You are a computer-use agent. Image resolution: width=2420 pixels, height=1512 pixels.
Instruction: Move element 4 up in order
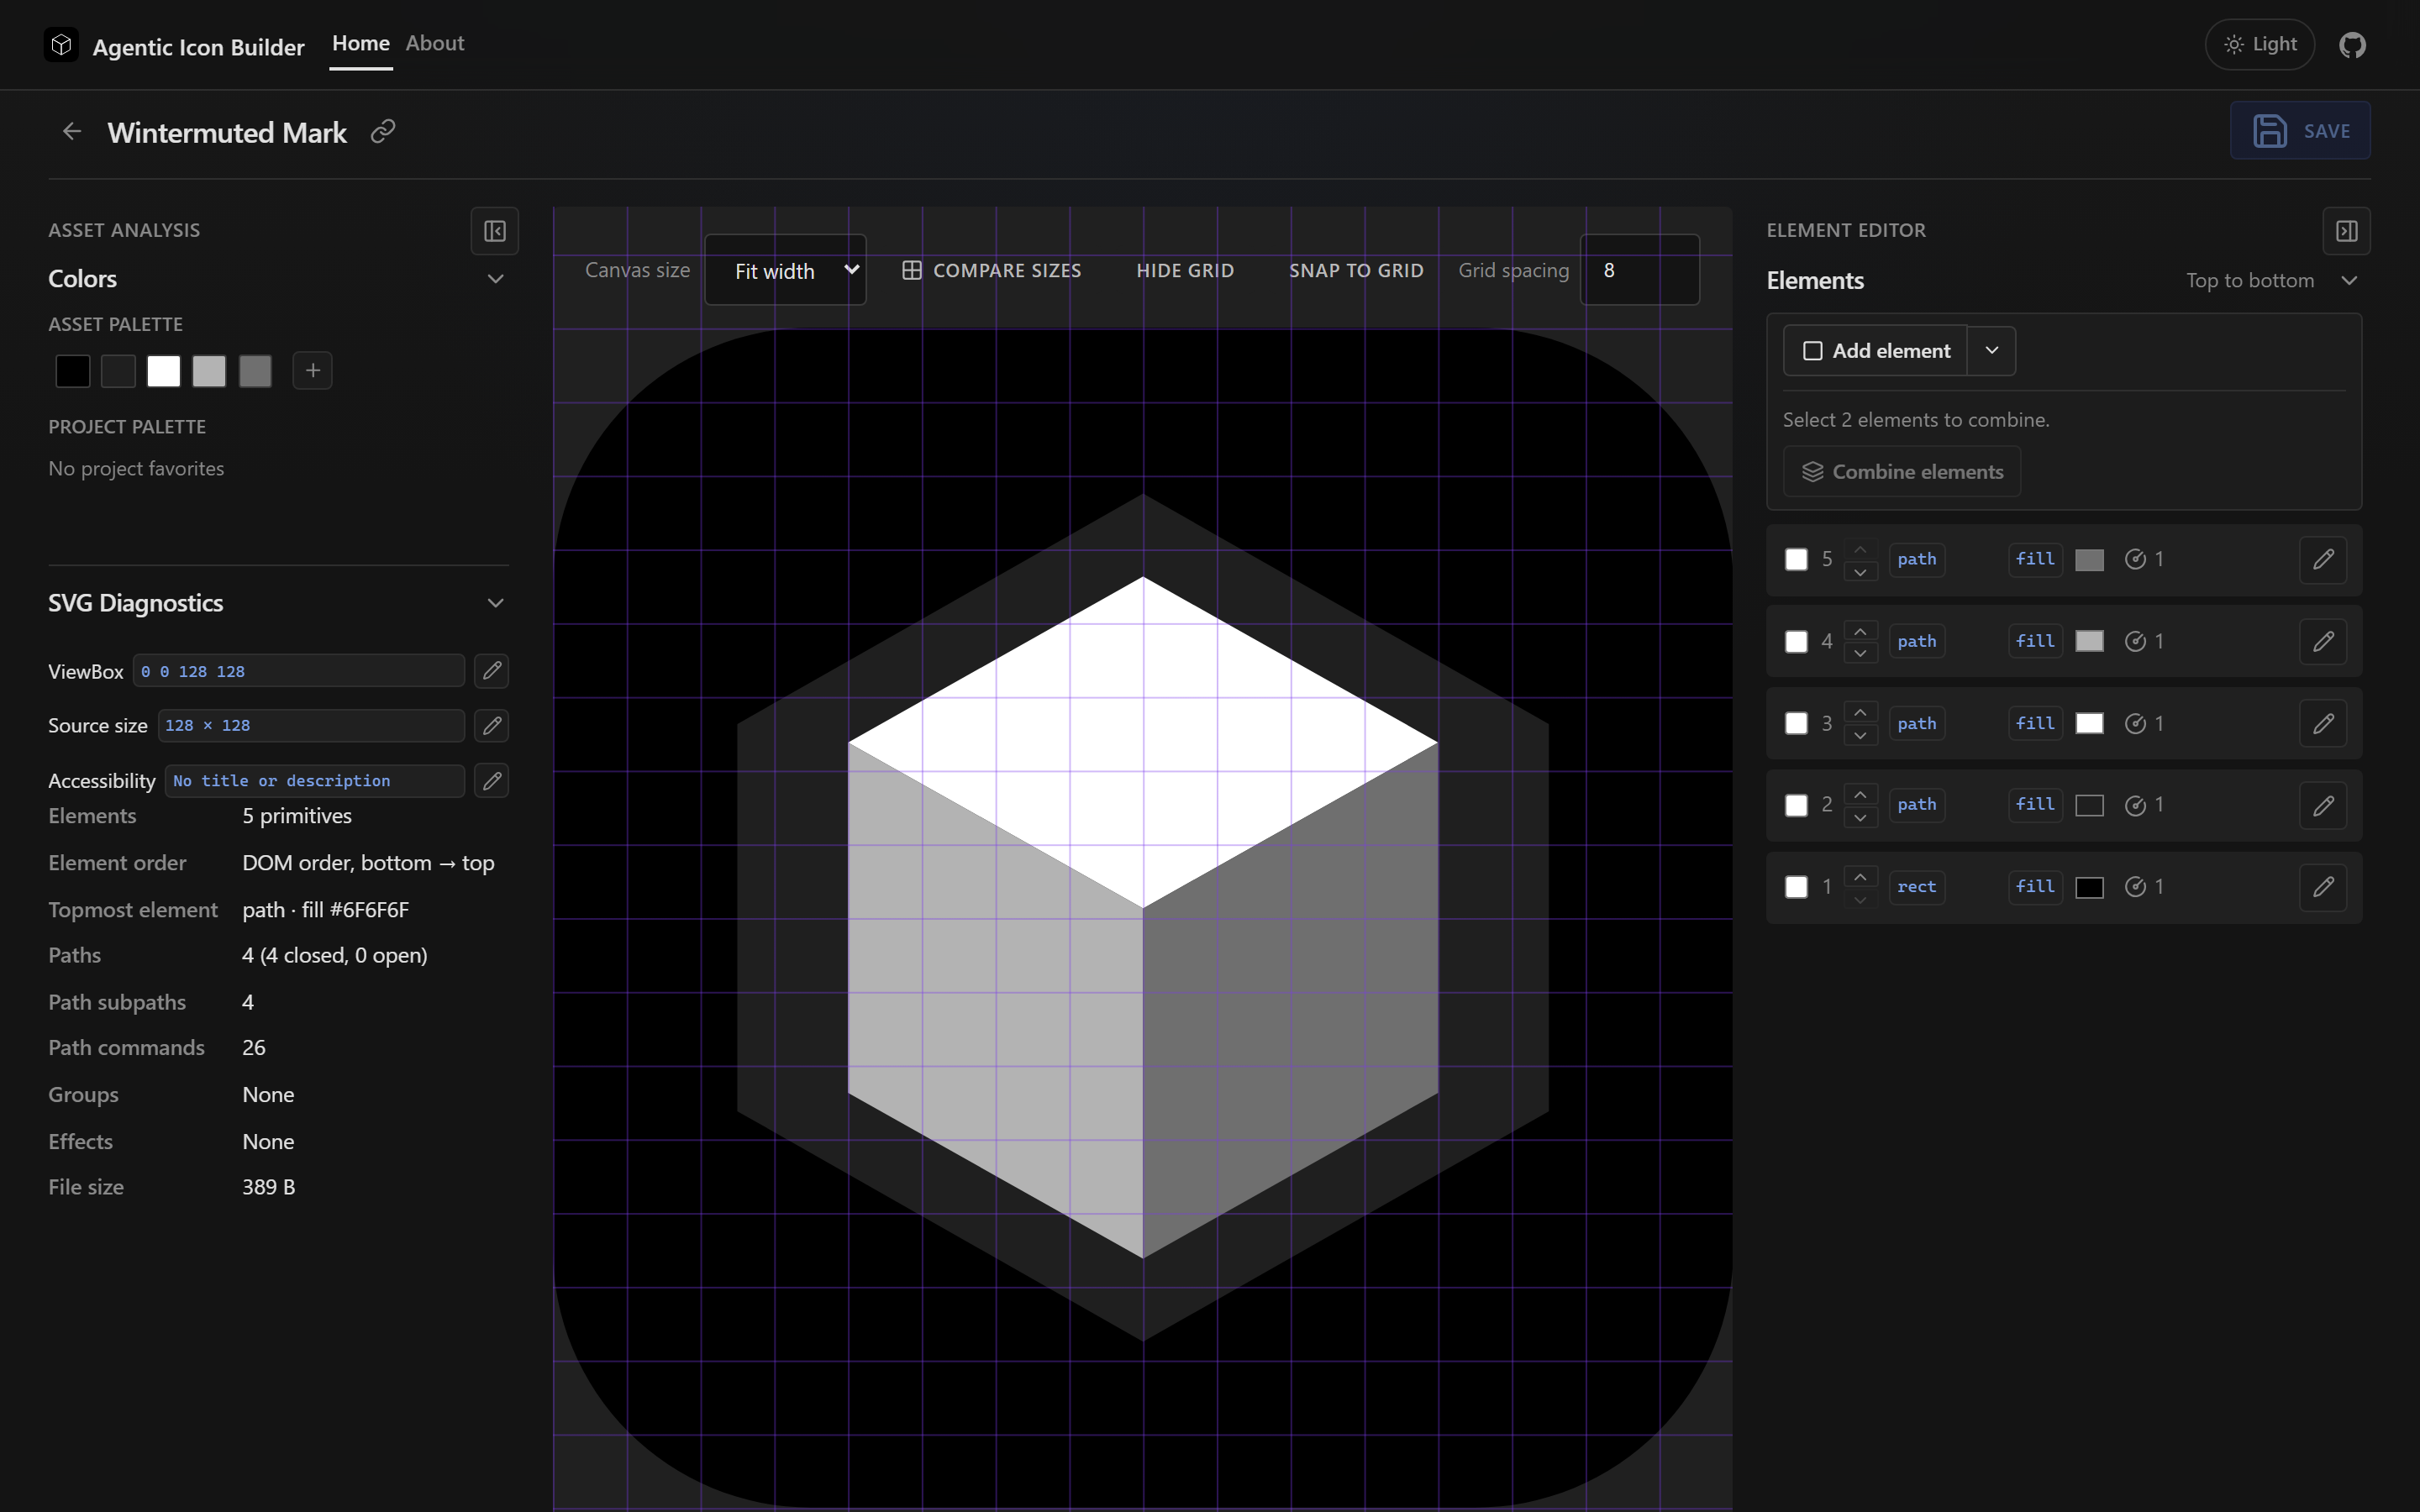click(1860, 630)
